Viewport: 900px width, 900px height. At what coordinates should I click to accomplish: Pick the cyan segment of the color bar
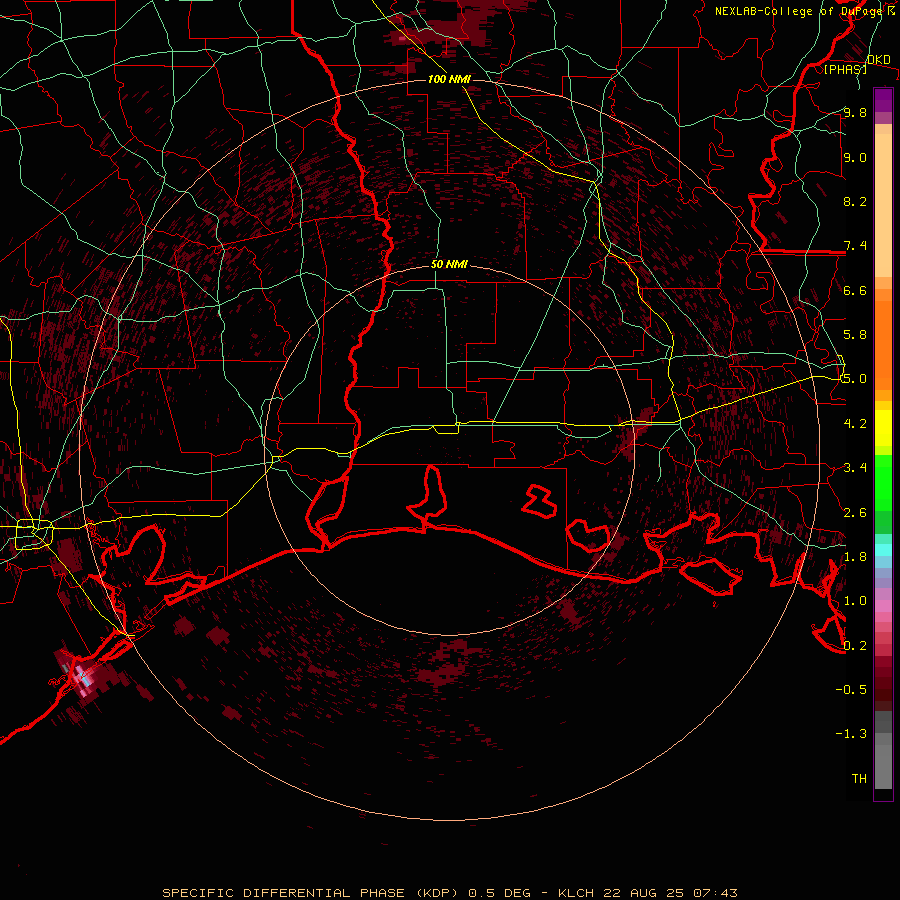[x=883, y=550]
